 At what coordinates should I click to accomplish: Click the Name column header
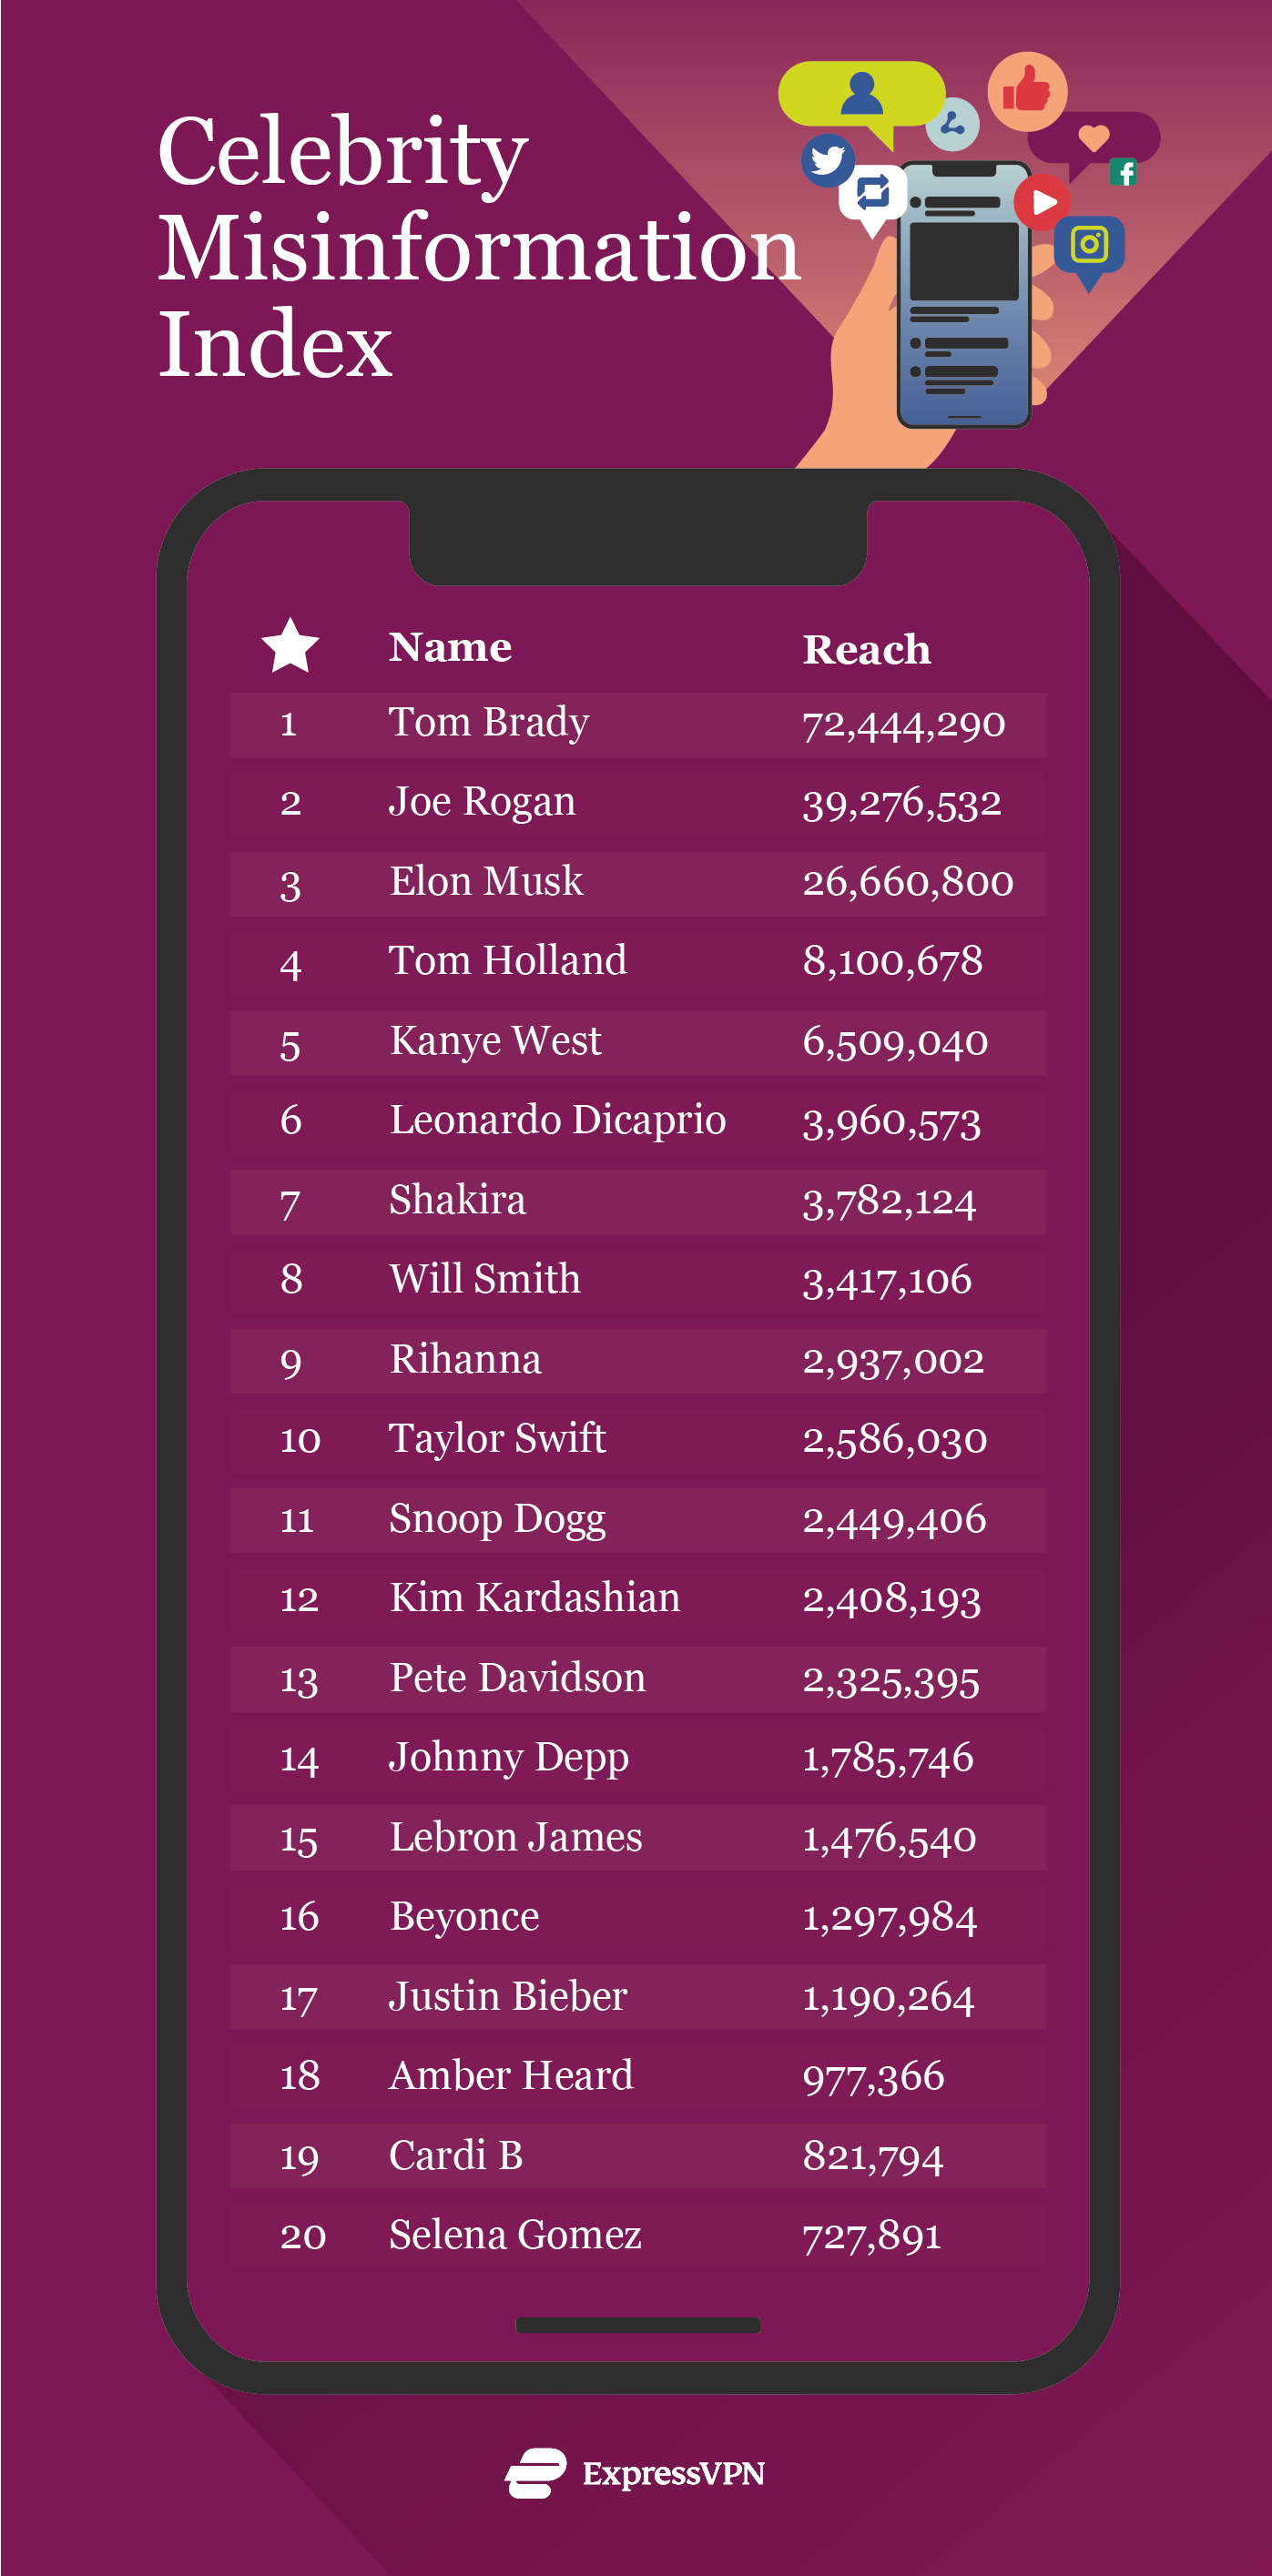pos(450,647)
